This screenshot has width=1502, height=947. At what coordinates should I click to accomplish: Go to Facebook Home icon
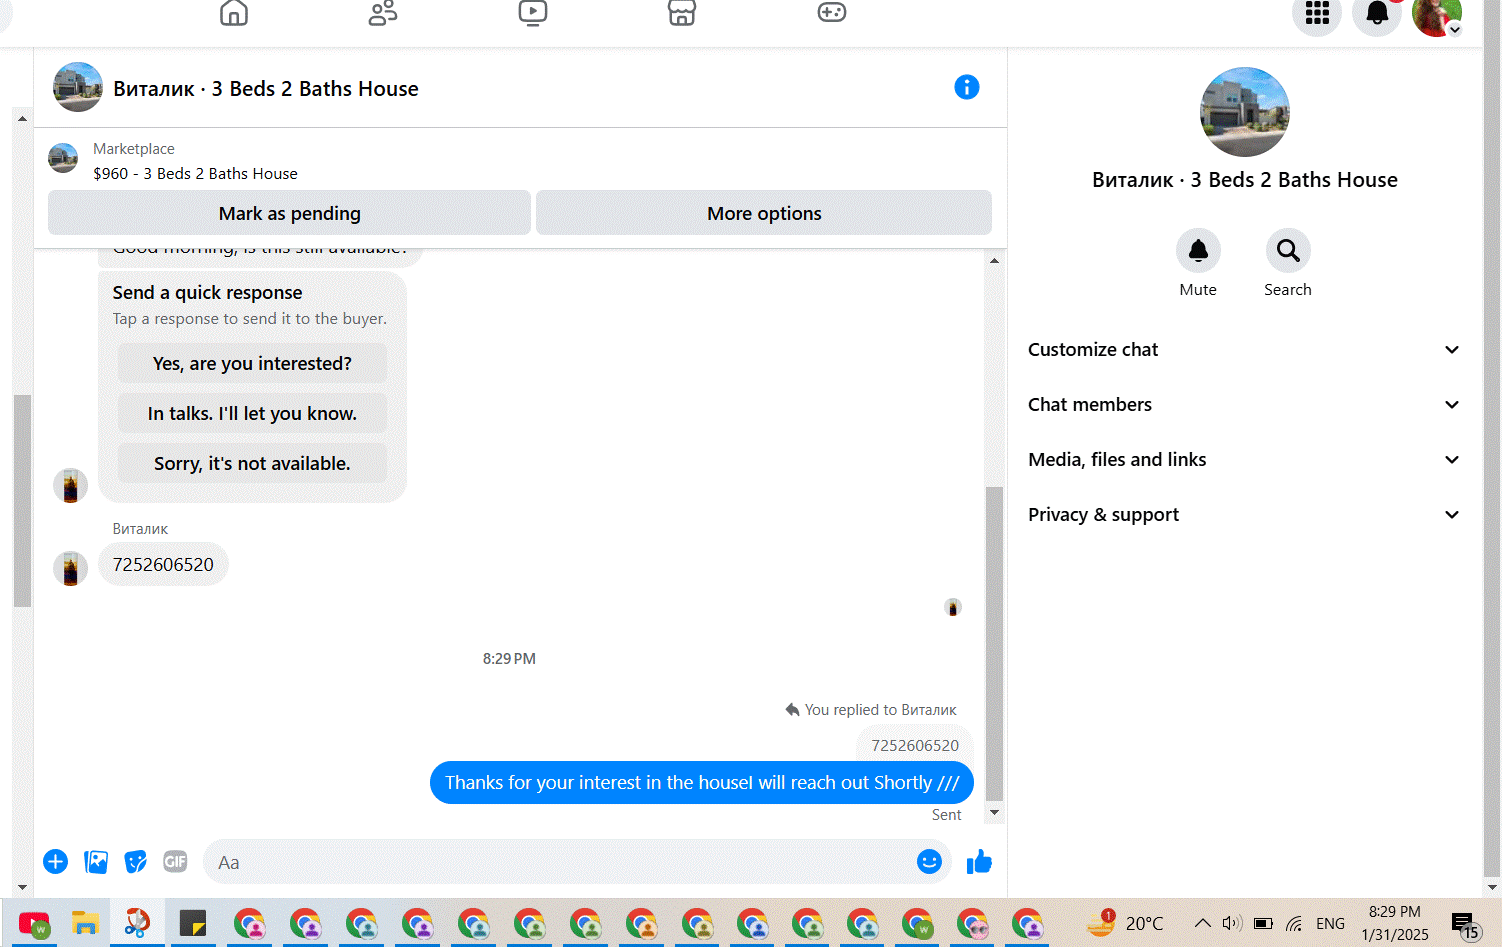[x=234, y=12]
